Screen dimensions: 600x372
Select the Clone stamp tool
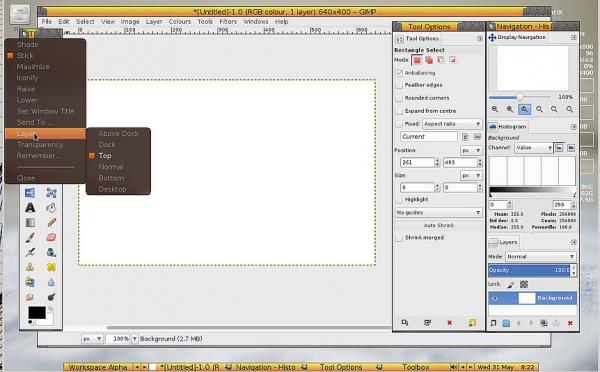(30, 267)
